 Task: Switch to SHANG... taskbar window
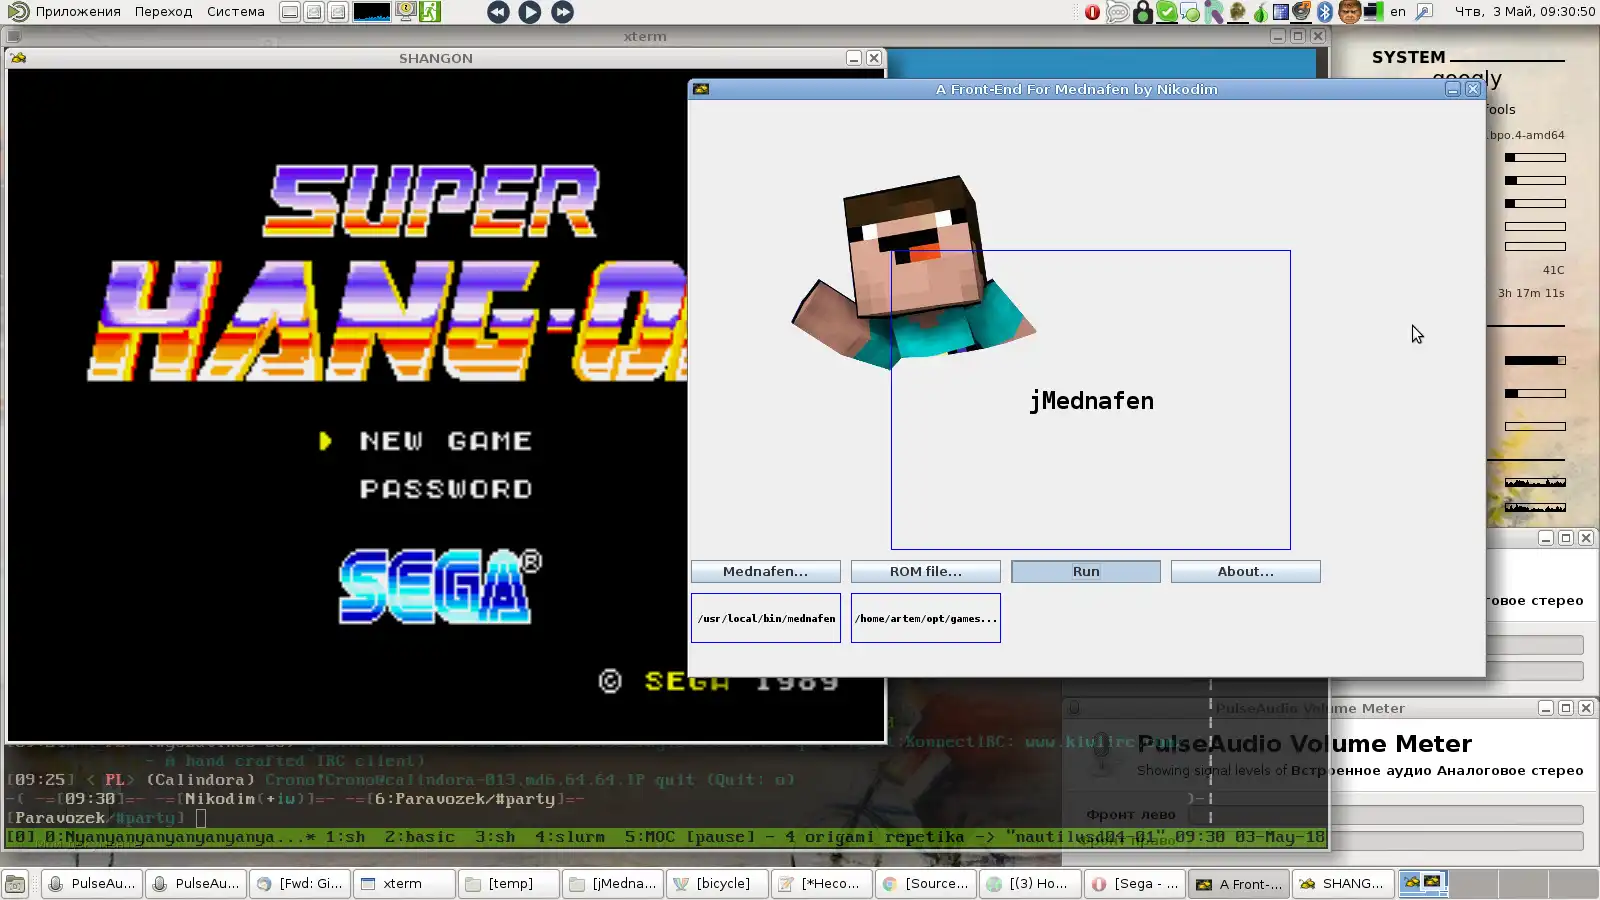point(1342,884)
